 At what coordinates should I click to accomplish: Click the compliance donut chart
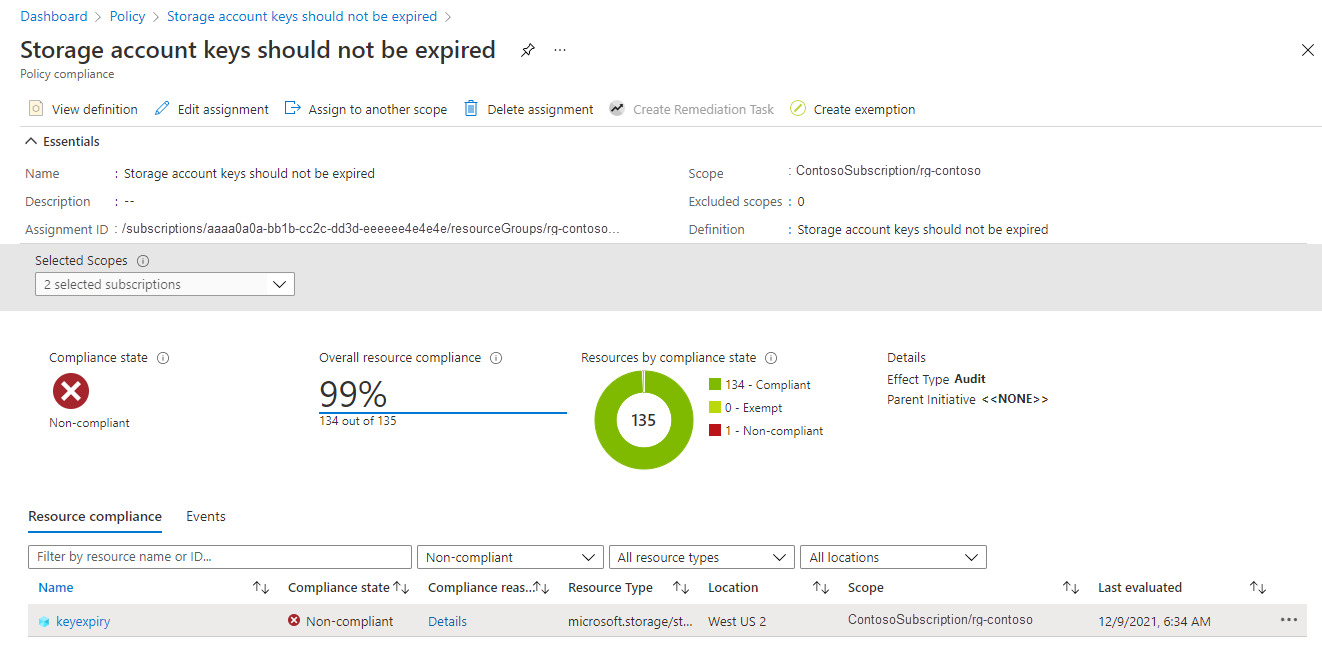pos(643,420)
